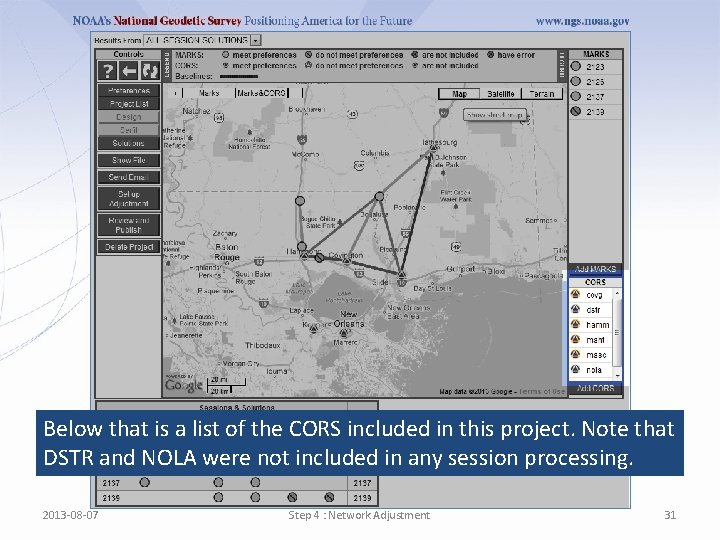Click Review and Publish button
Image resolution: width=720 pixels, height=540 pixels.
(129, 225)
